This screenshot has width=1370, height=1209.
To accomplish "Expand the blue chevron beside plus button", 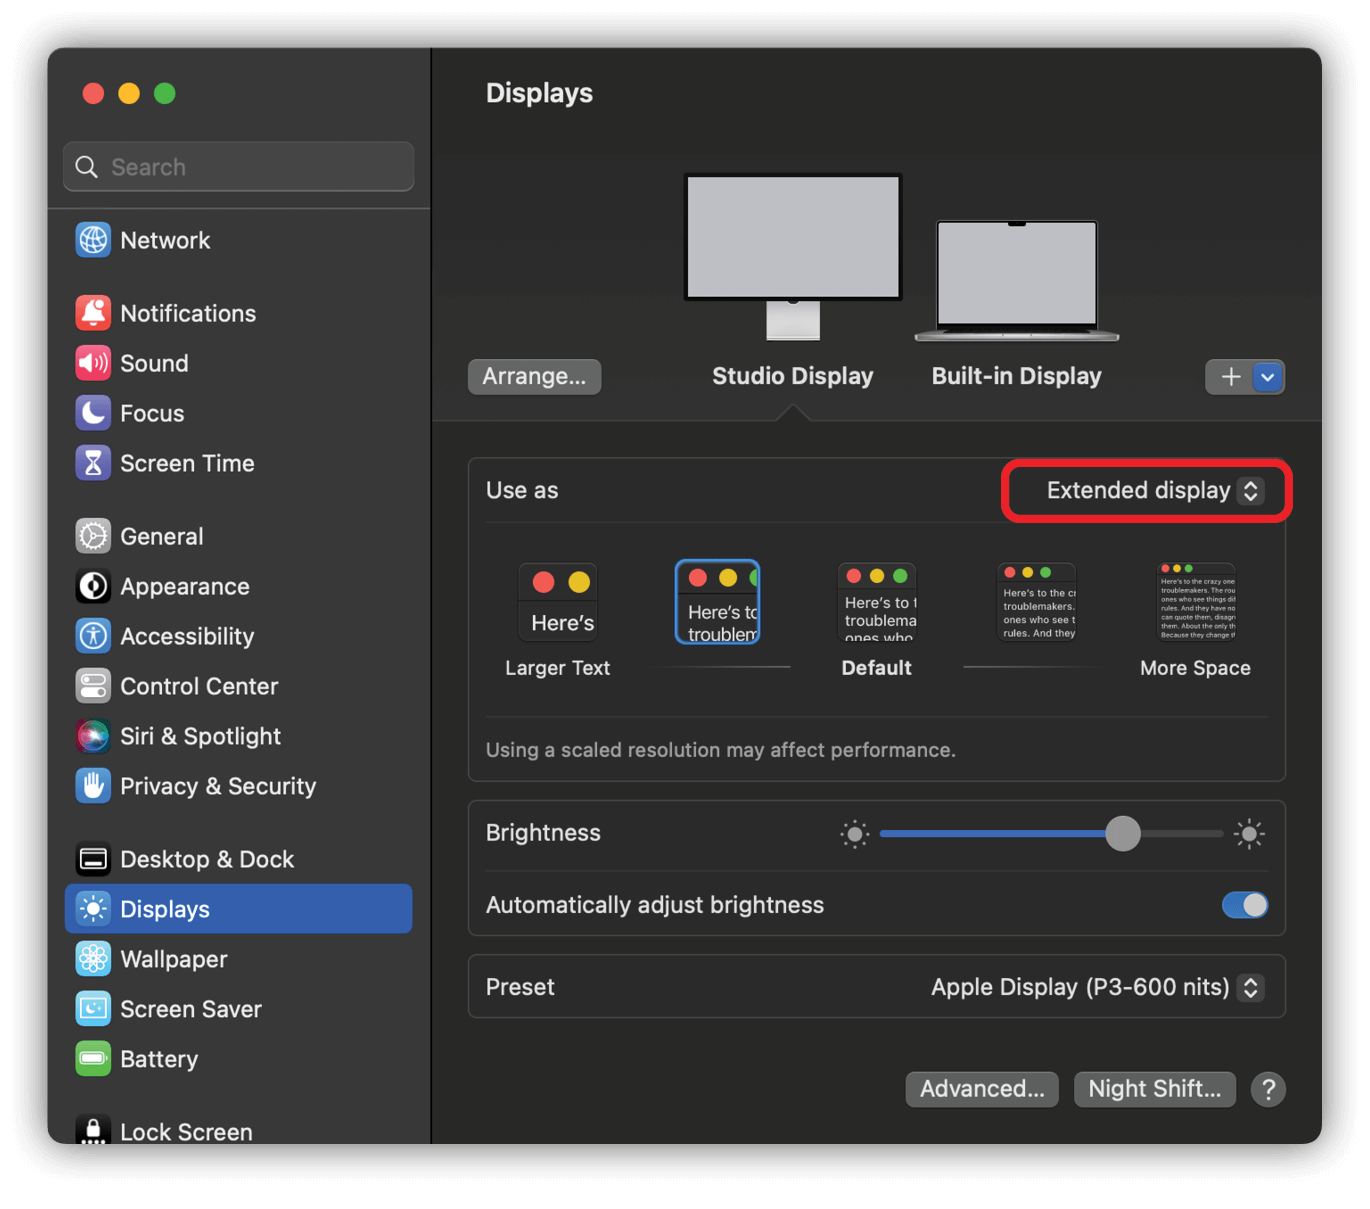I will (1268, 377).
